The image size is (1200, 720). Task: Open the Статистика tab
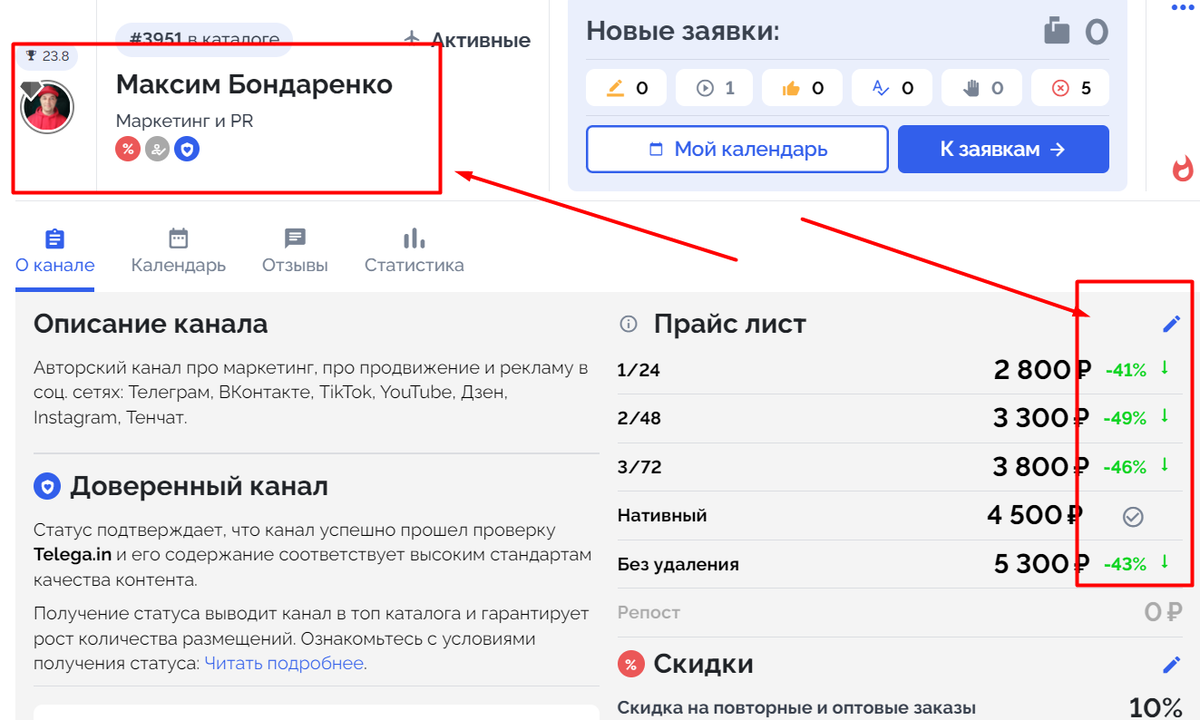[x=414, y=251]
